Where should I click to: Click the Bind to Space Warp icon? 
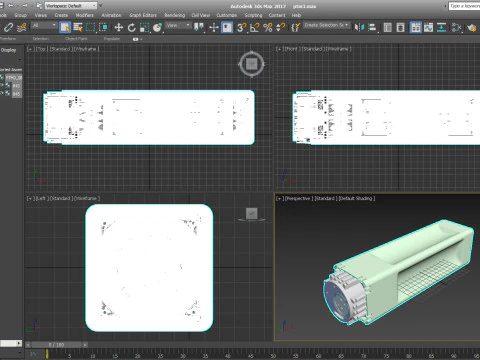click(x=22, y=27)
